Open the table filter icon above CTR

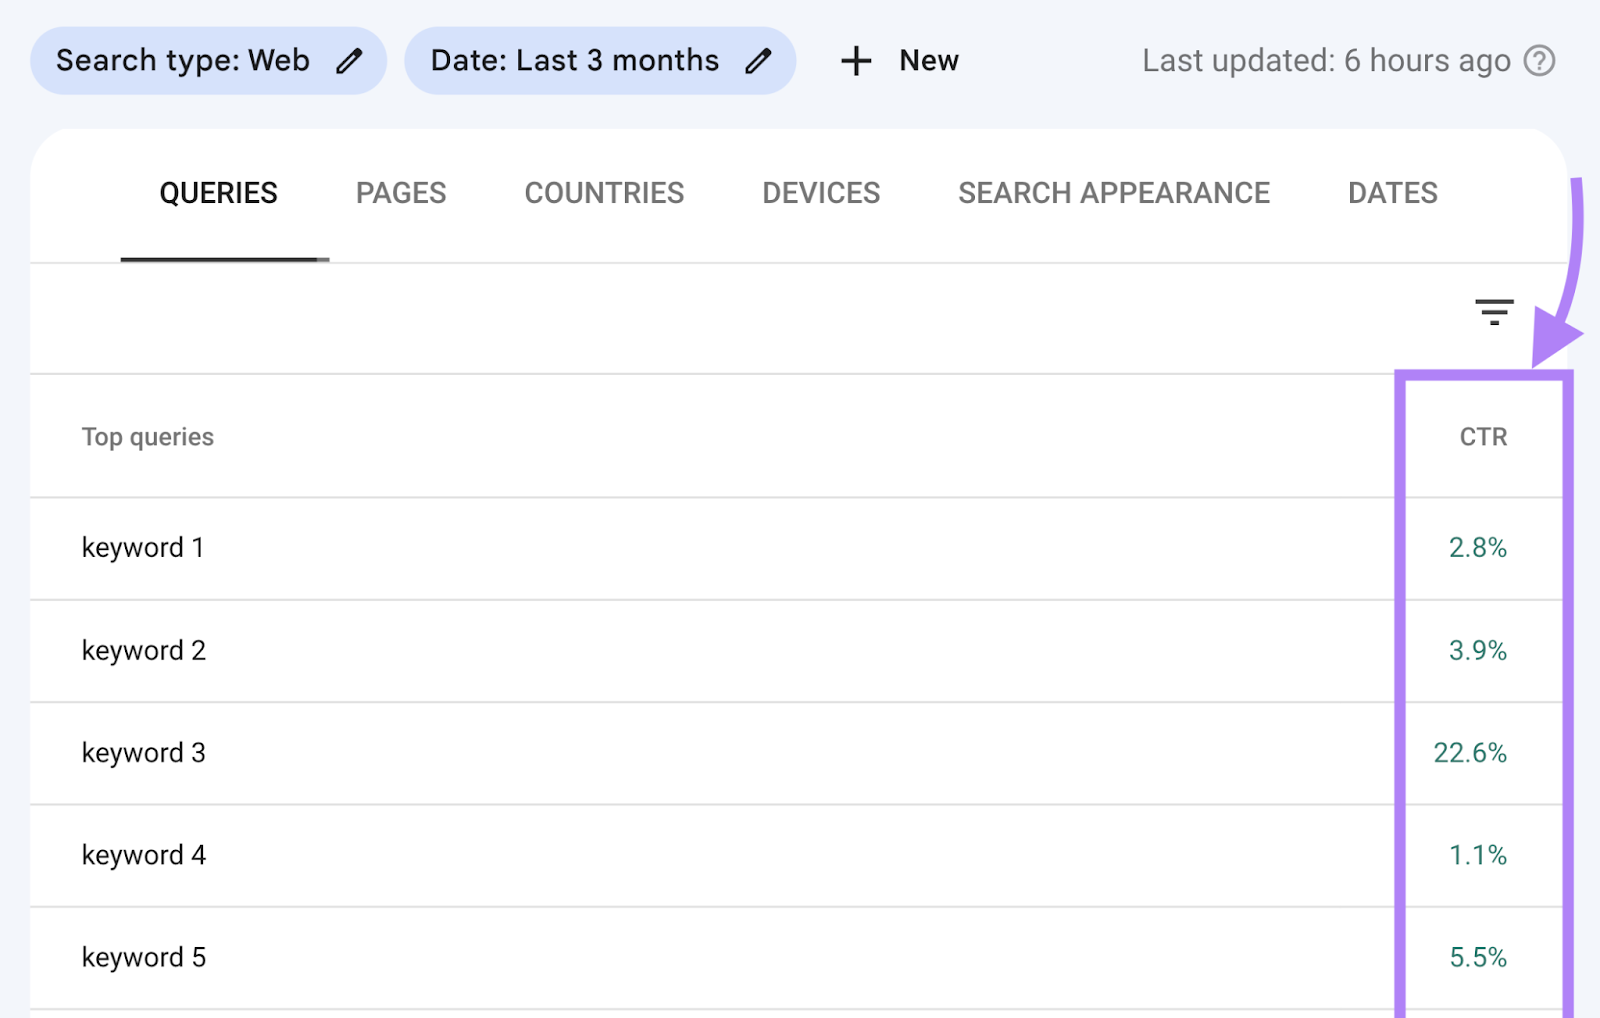tap(1494, 312)
